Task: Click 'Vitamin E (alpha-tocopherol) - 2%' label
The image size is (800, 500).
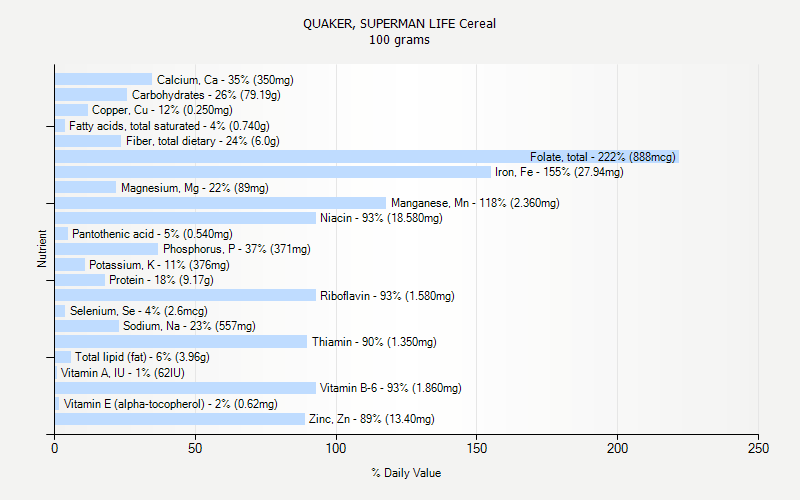Action: 171,404
